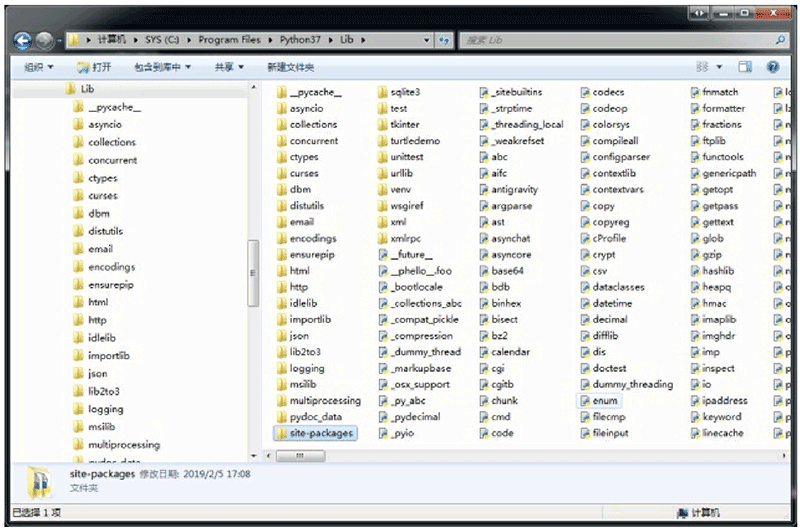The height and width of the screenshot is (528, 800).
Task: Select the _pyio file icon
Action: pos(383,433)
